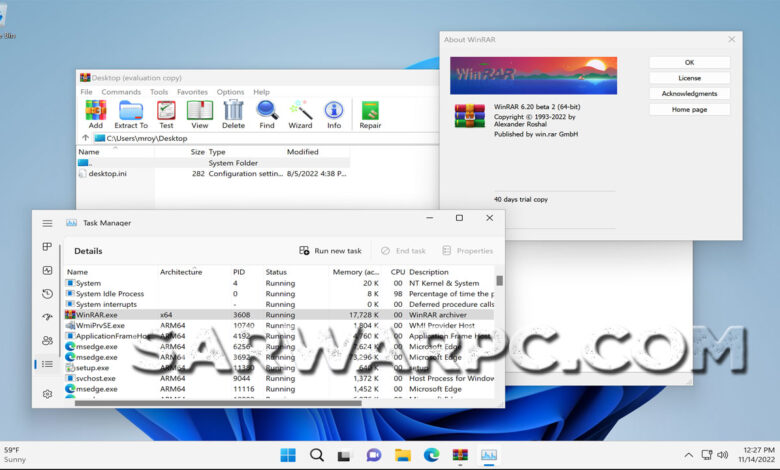This screenshot has height=470, width=780.
Task: Select WmiPrvSE.exe process row
Action: point(279,325)
